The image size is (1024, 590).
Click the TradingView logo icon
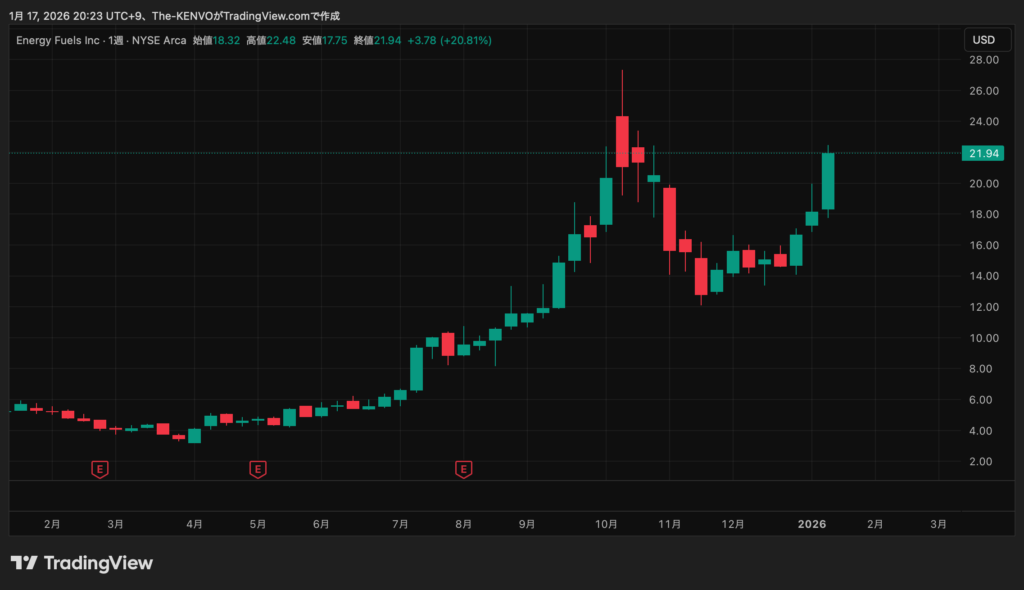(x=24, y=563)
